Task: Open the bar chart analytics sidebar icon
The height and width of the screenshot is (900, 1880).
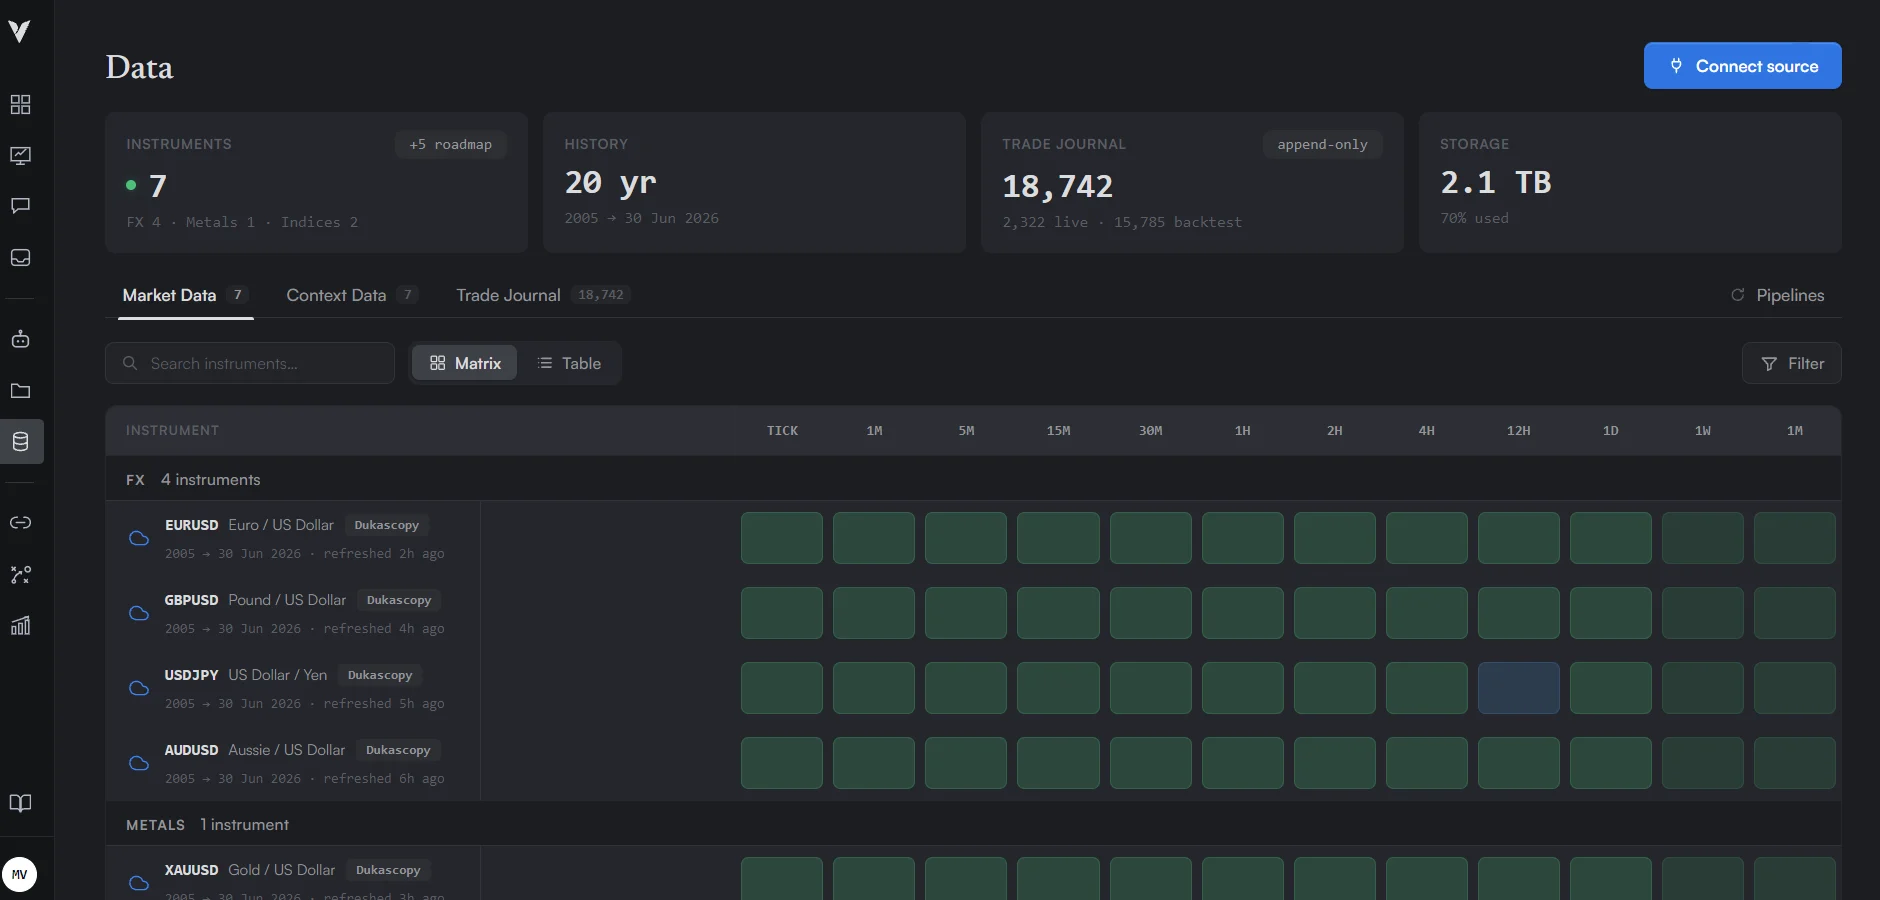Action: pos(20,626)
